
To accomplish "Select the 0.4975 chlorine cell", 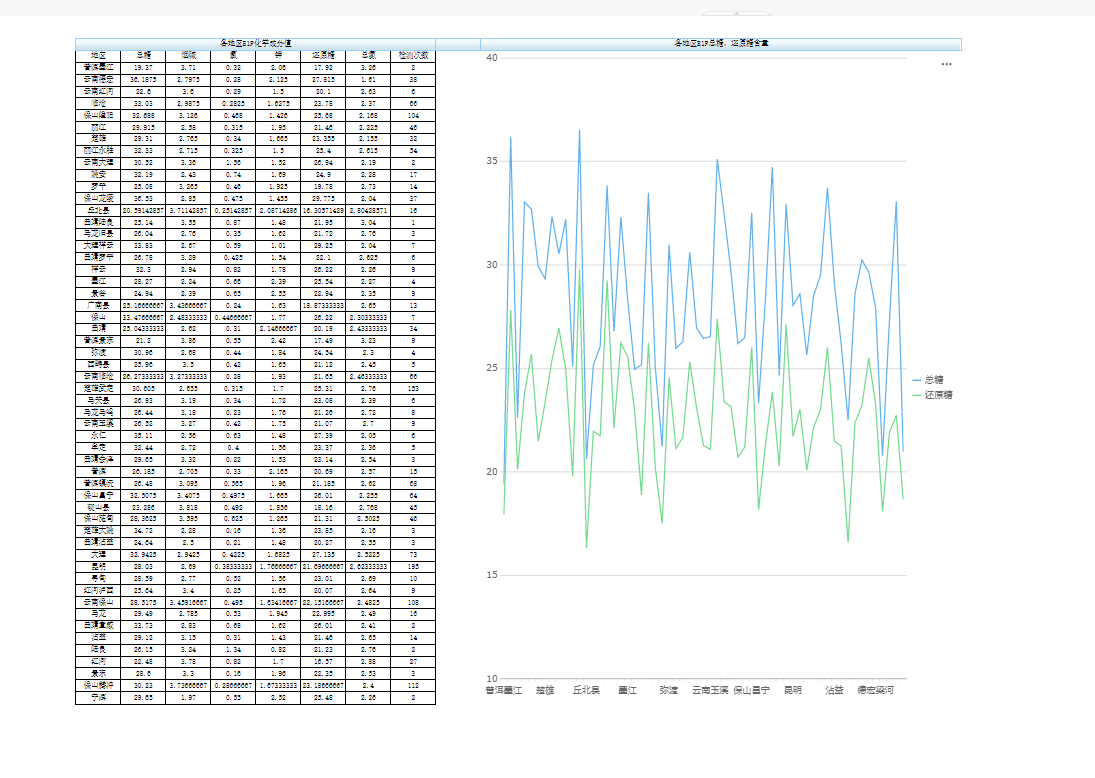I will 233,495.
